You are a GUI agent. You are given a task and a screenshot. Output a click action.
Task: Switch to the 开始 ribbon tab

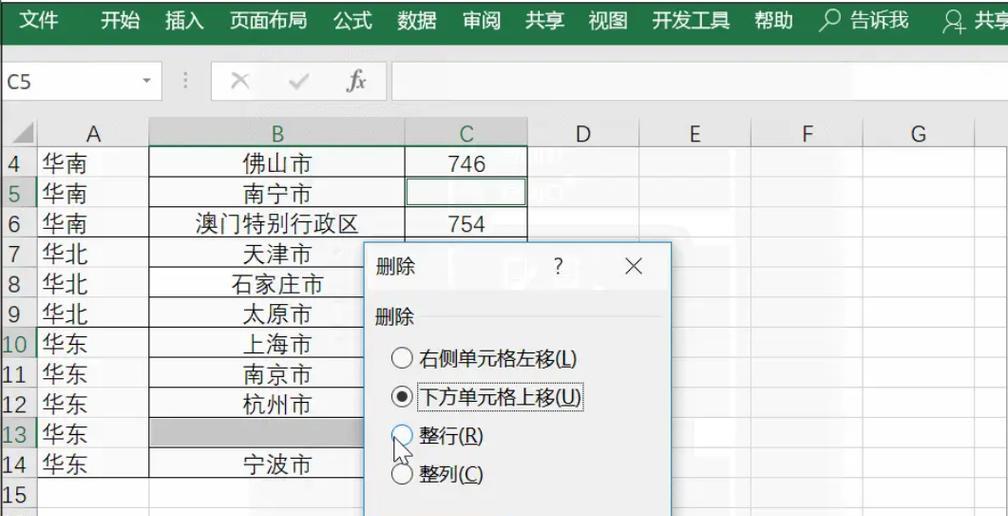[120, 21]
